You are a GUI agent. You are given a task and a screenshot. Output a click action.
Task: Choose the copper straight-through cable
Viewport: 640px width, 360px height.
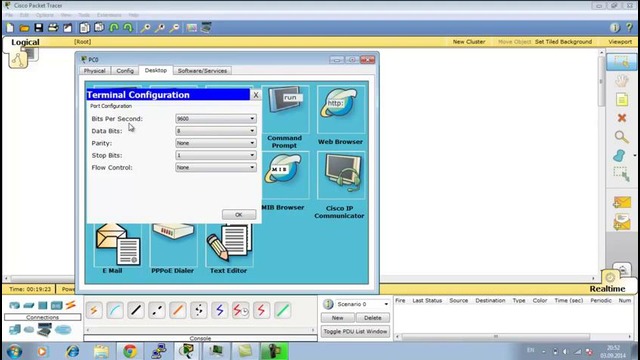pyautogui.click(x=136, y=311)
